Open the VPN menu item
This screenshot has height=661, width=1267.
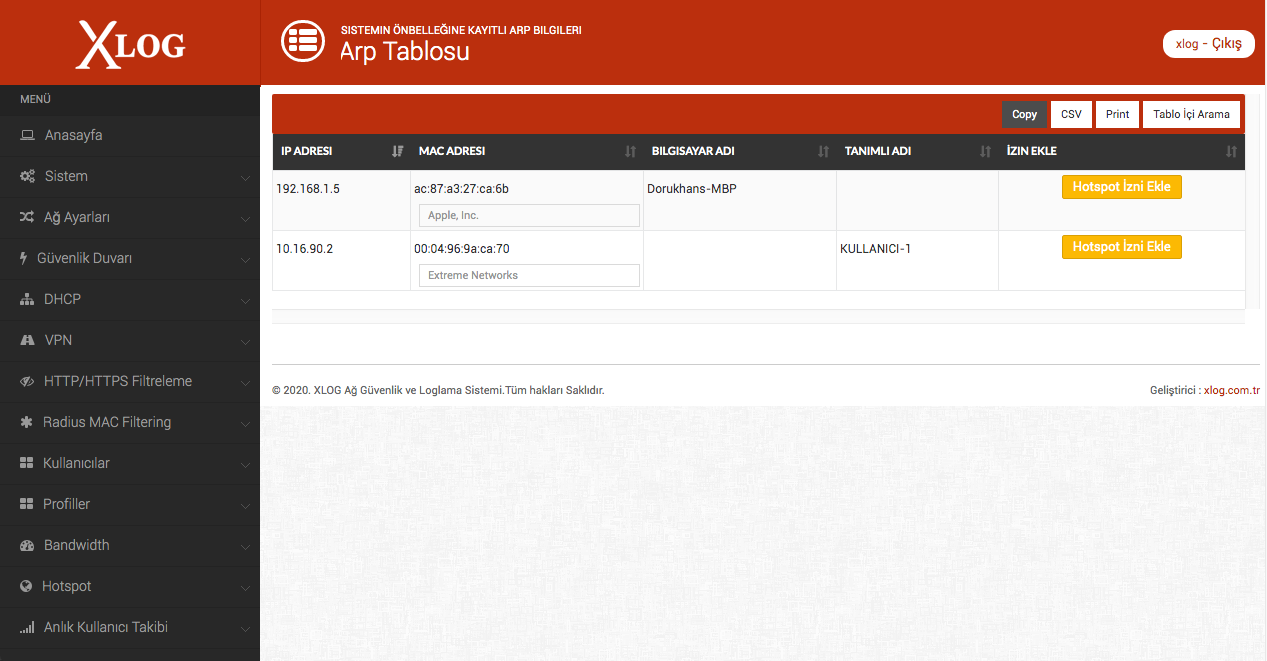pos(130,340)
